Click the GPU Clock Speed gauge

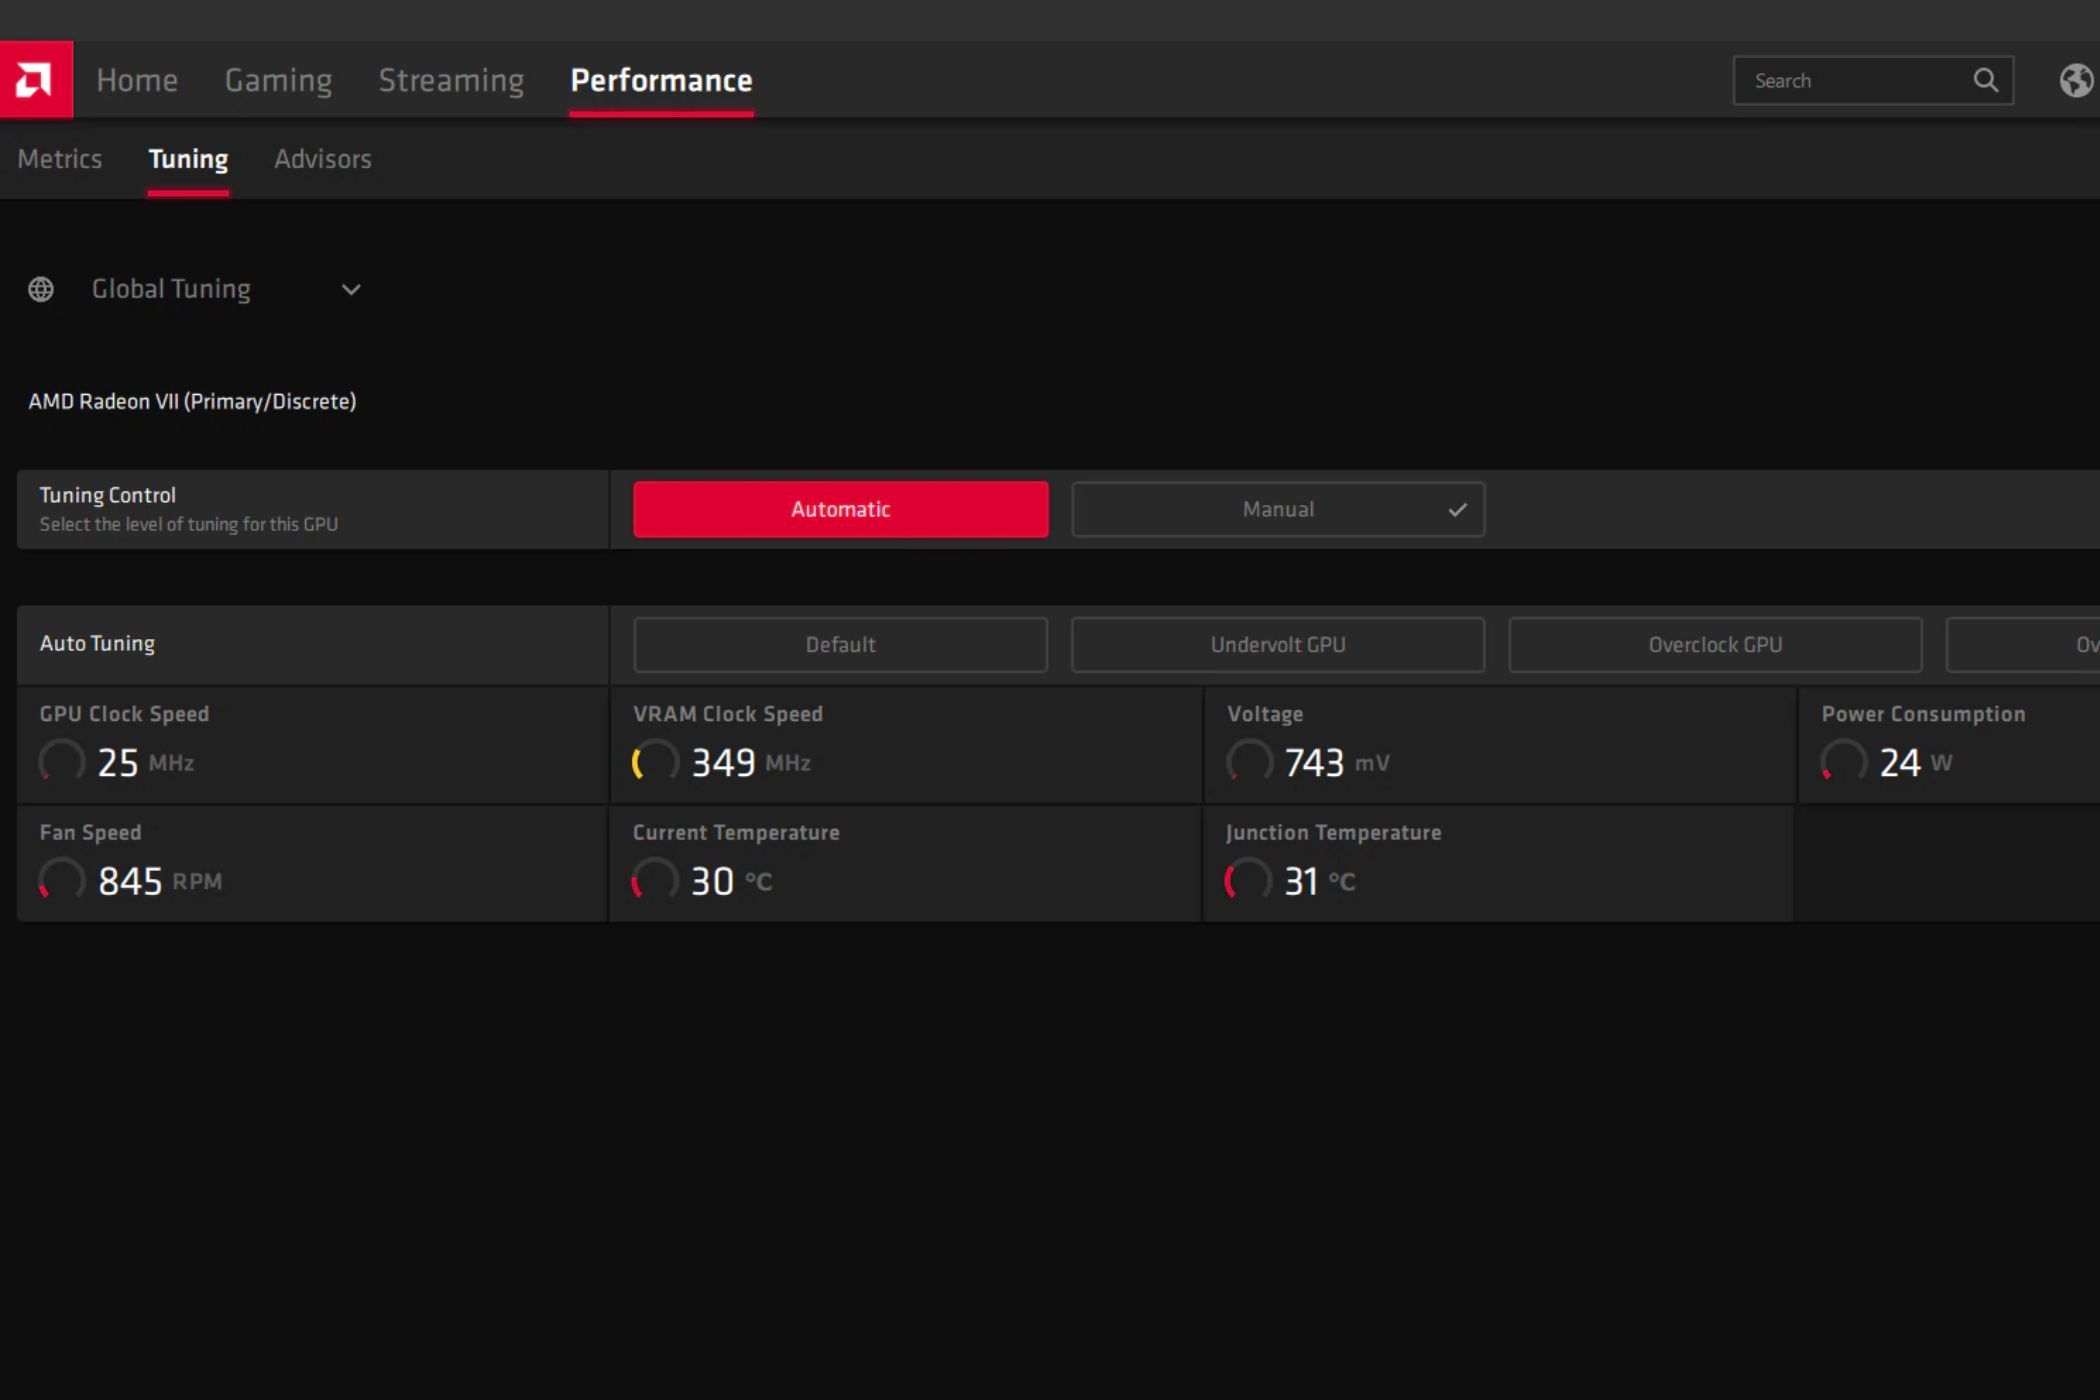pyautogui.click(x=62, y=762)
